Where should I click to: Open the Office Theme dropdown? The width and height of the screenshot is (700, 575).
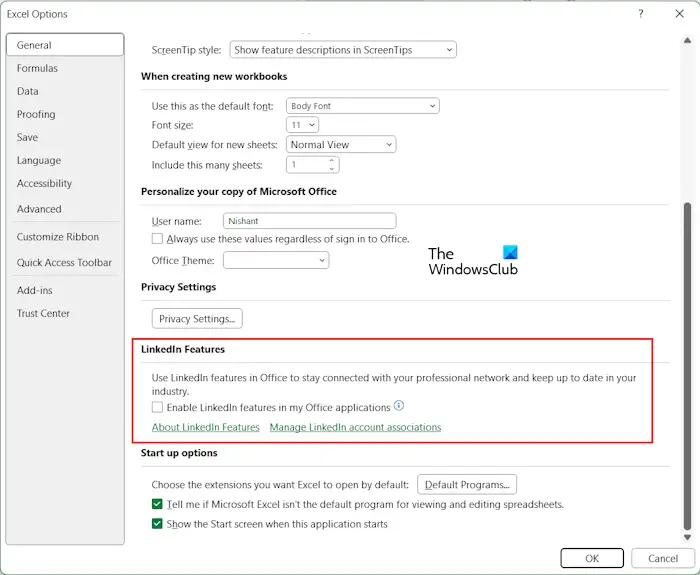tap(276, 260)
